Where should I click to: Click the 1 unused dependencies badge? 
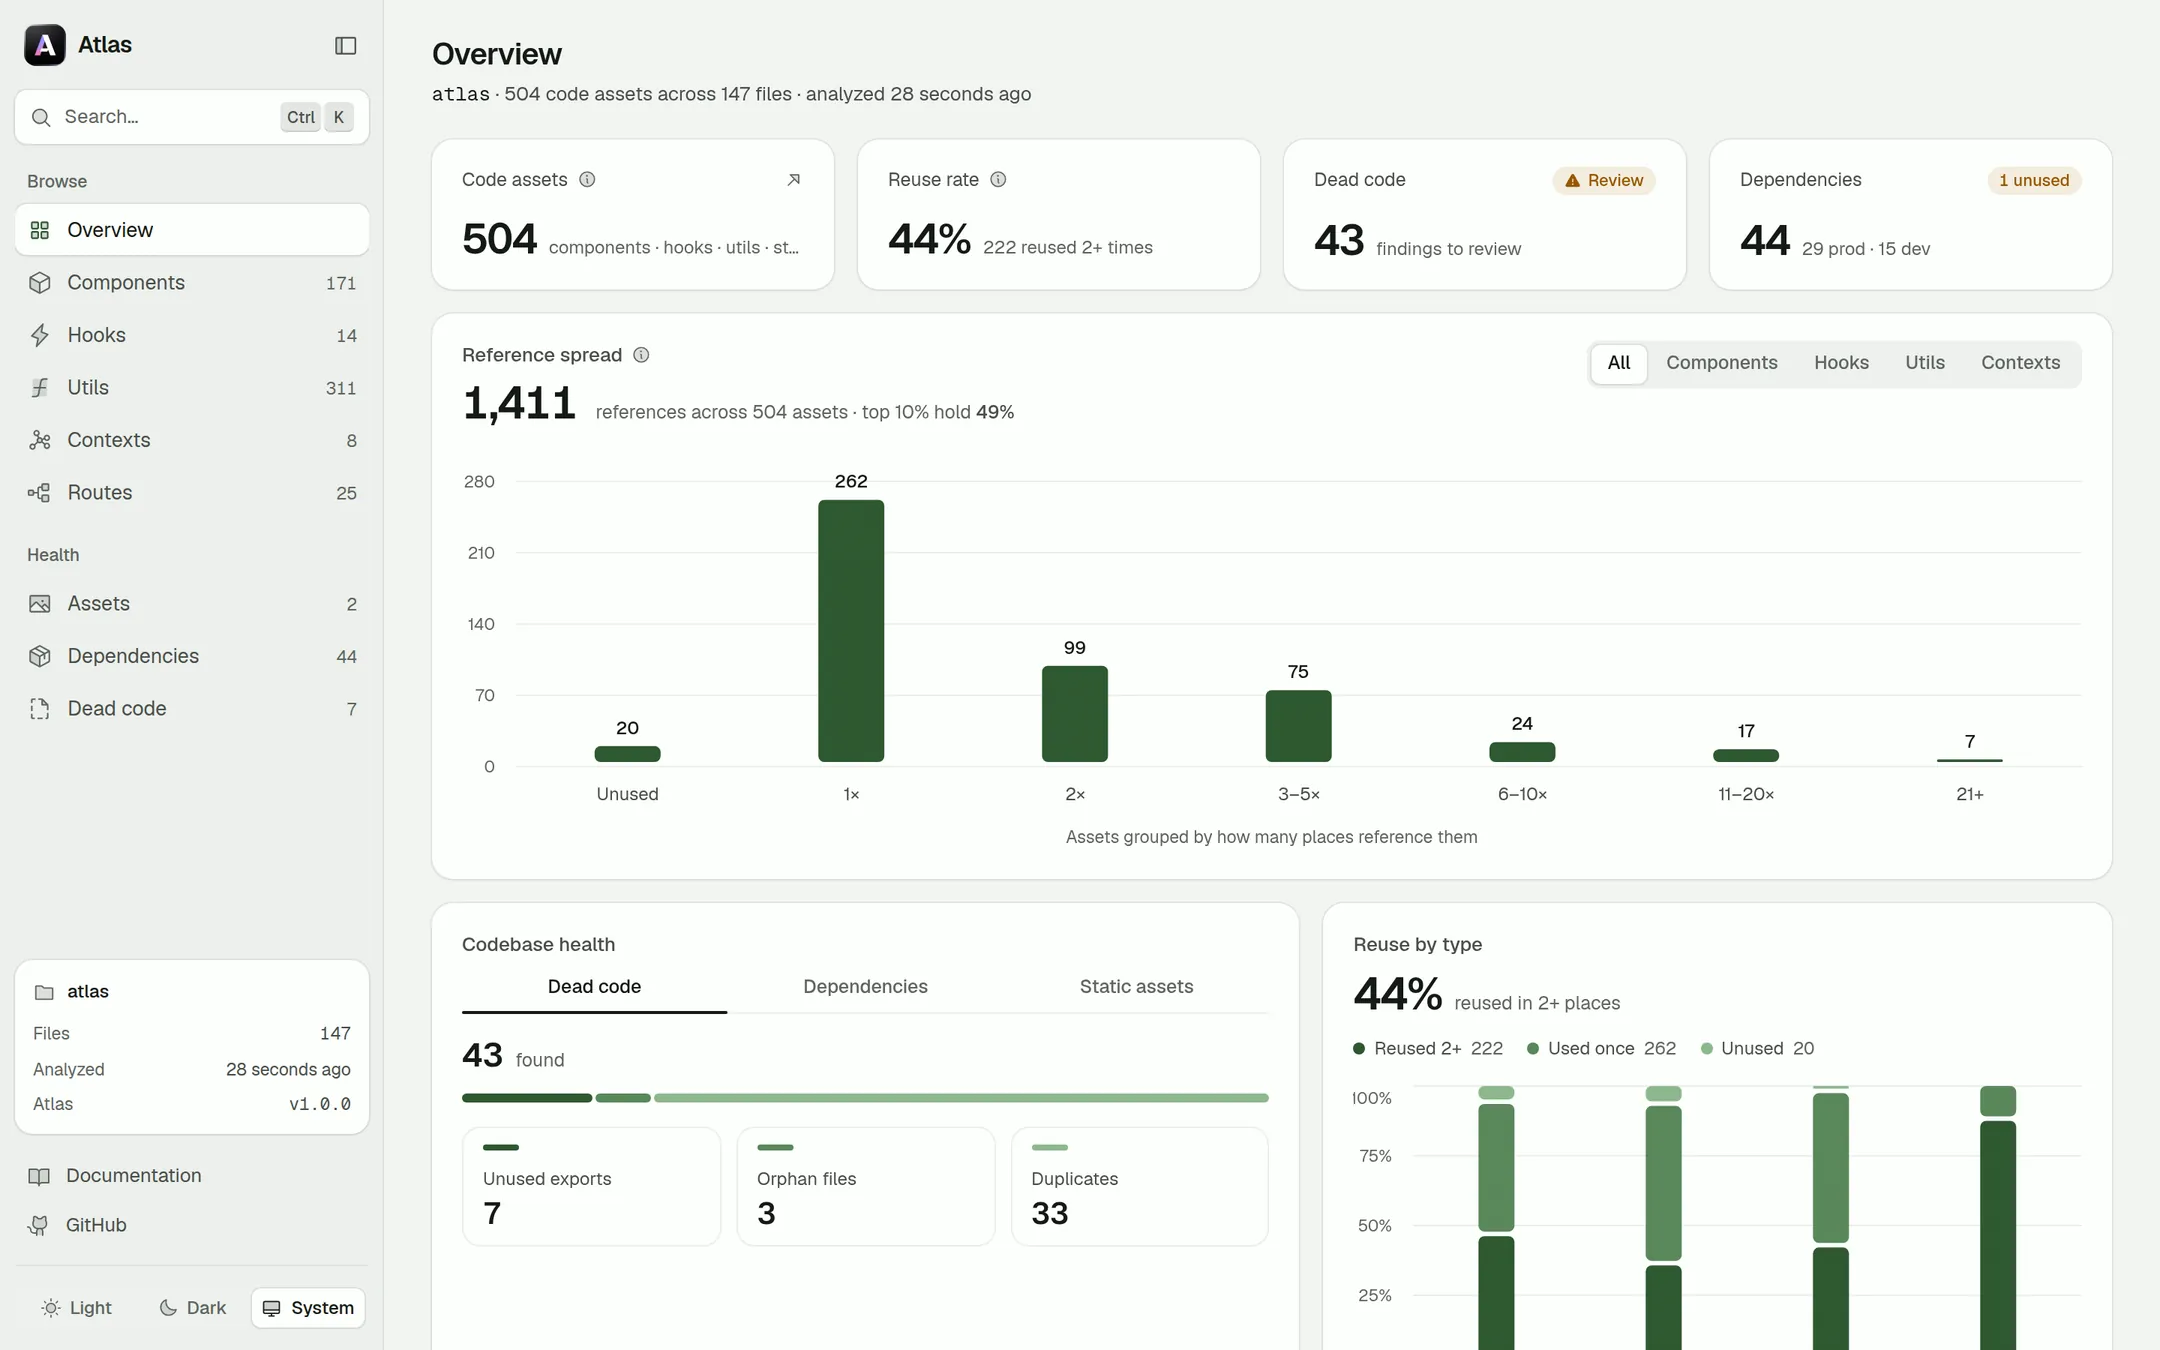2034,181
